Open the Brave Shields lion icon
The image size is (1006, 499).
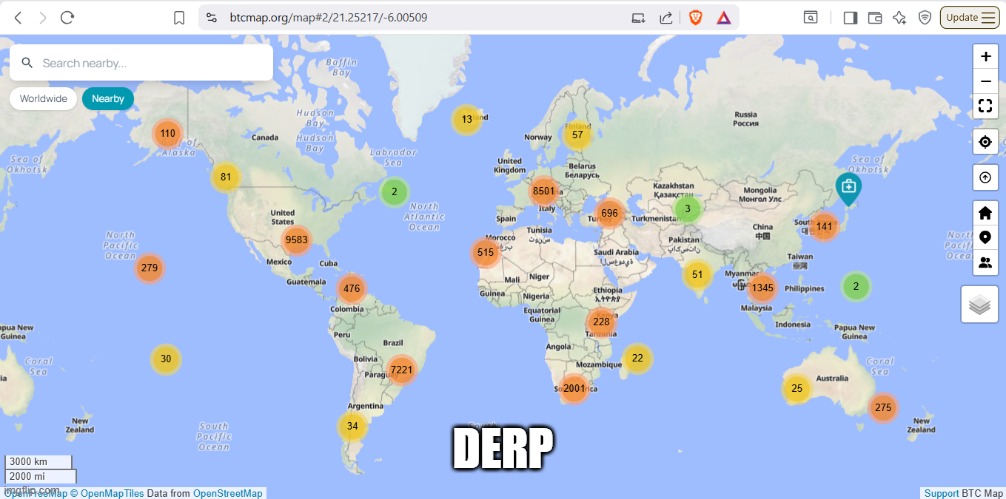pos(696,17)
